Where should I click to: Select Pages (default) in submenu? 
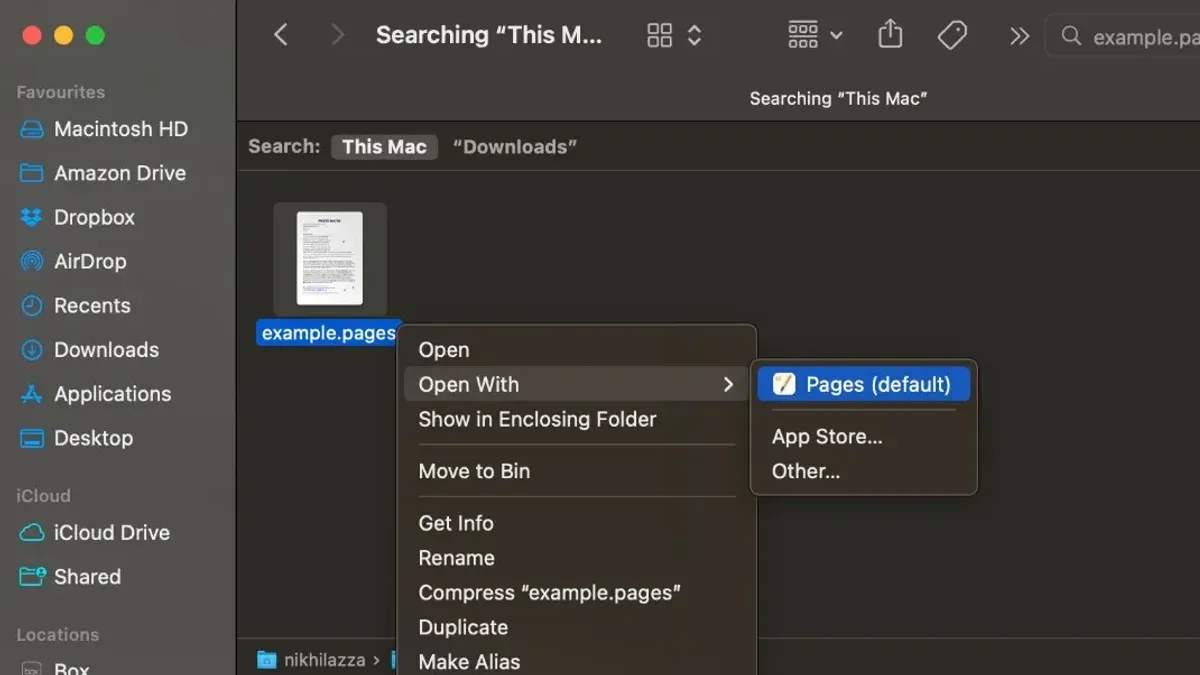point(863,384)
